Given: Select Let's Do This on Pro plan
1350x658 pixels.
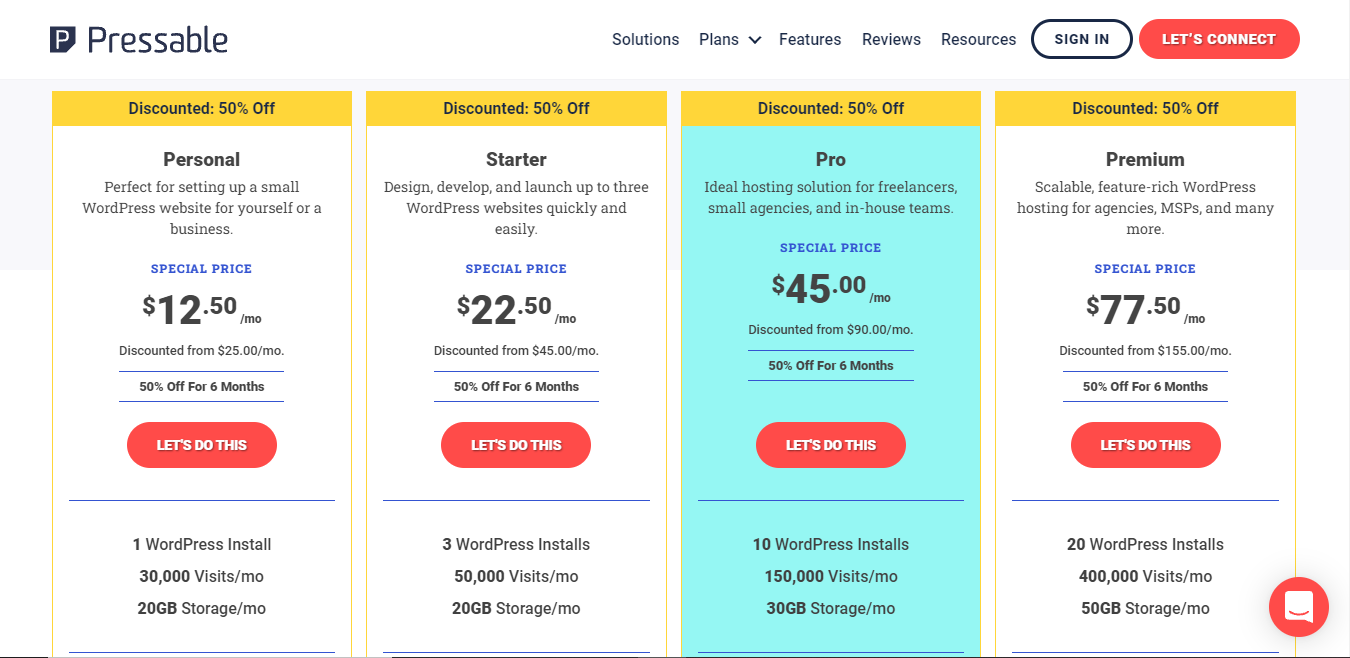Looking at the screenshot, I should coord(830,445).
